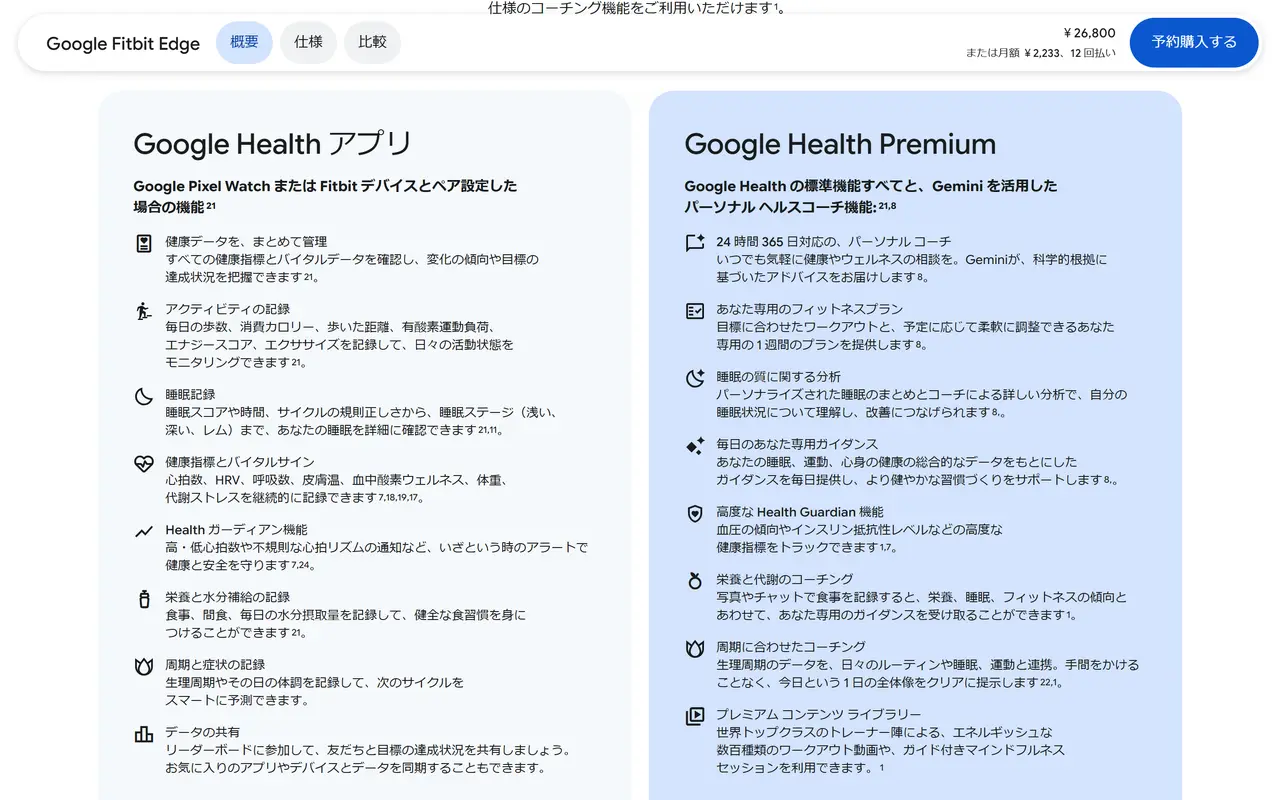Click the 周期と症状の記録 title

[215, 665]
